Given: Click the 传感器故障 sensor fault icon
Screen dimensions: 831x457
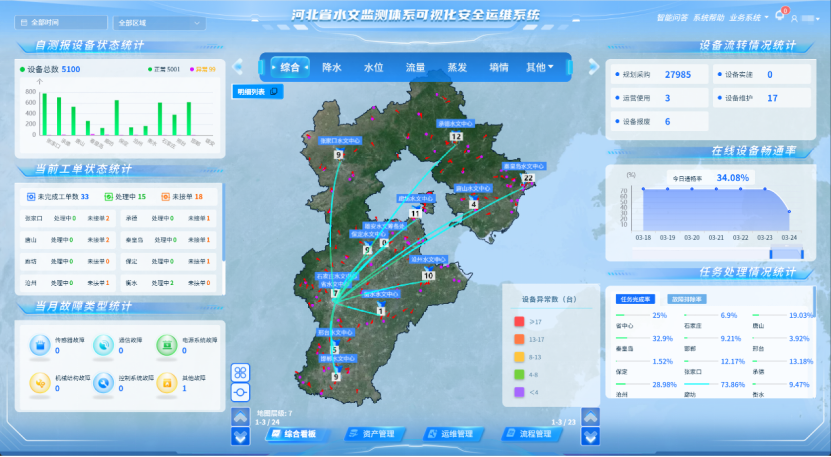Looking at the screenshot, I should [x=38, y=344].
